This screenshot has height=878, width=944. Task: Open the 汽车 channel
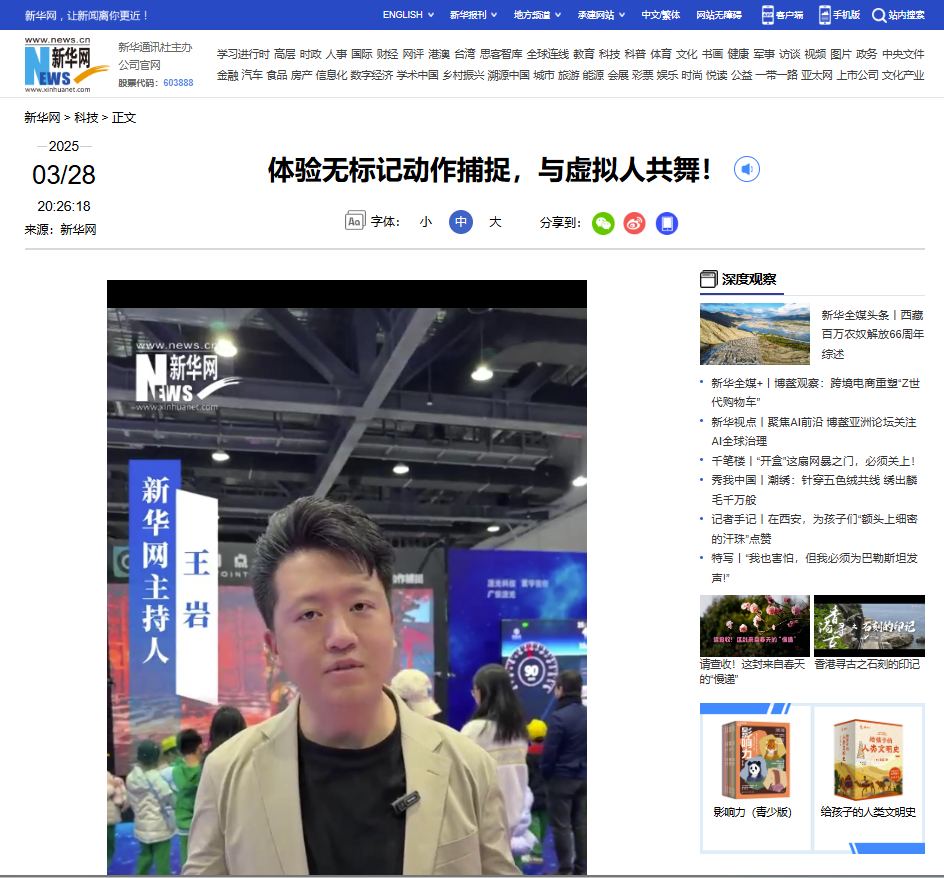pyautogui.click(x=252, y=75)
